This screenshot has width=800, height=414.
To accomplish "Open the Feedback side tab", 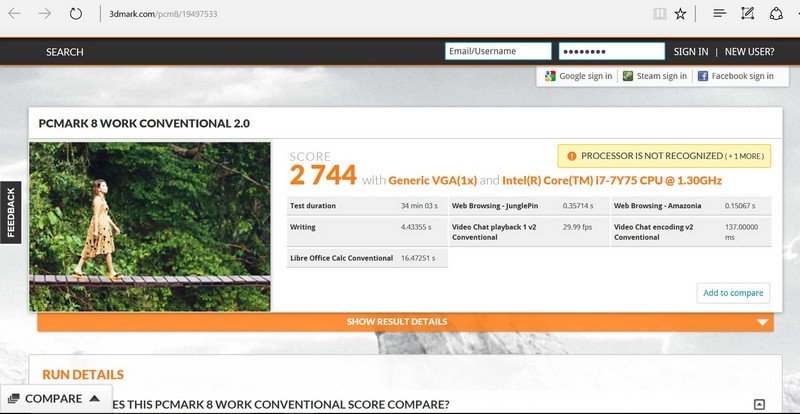I will pos(11,212).
